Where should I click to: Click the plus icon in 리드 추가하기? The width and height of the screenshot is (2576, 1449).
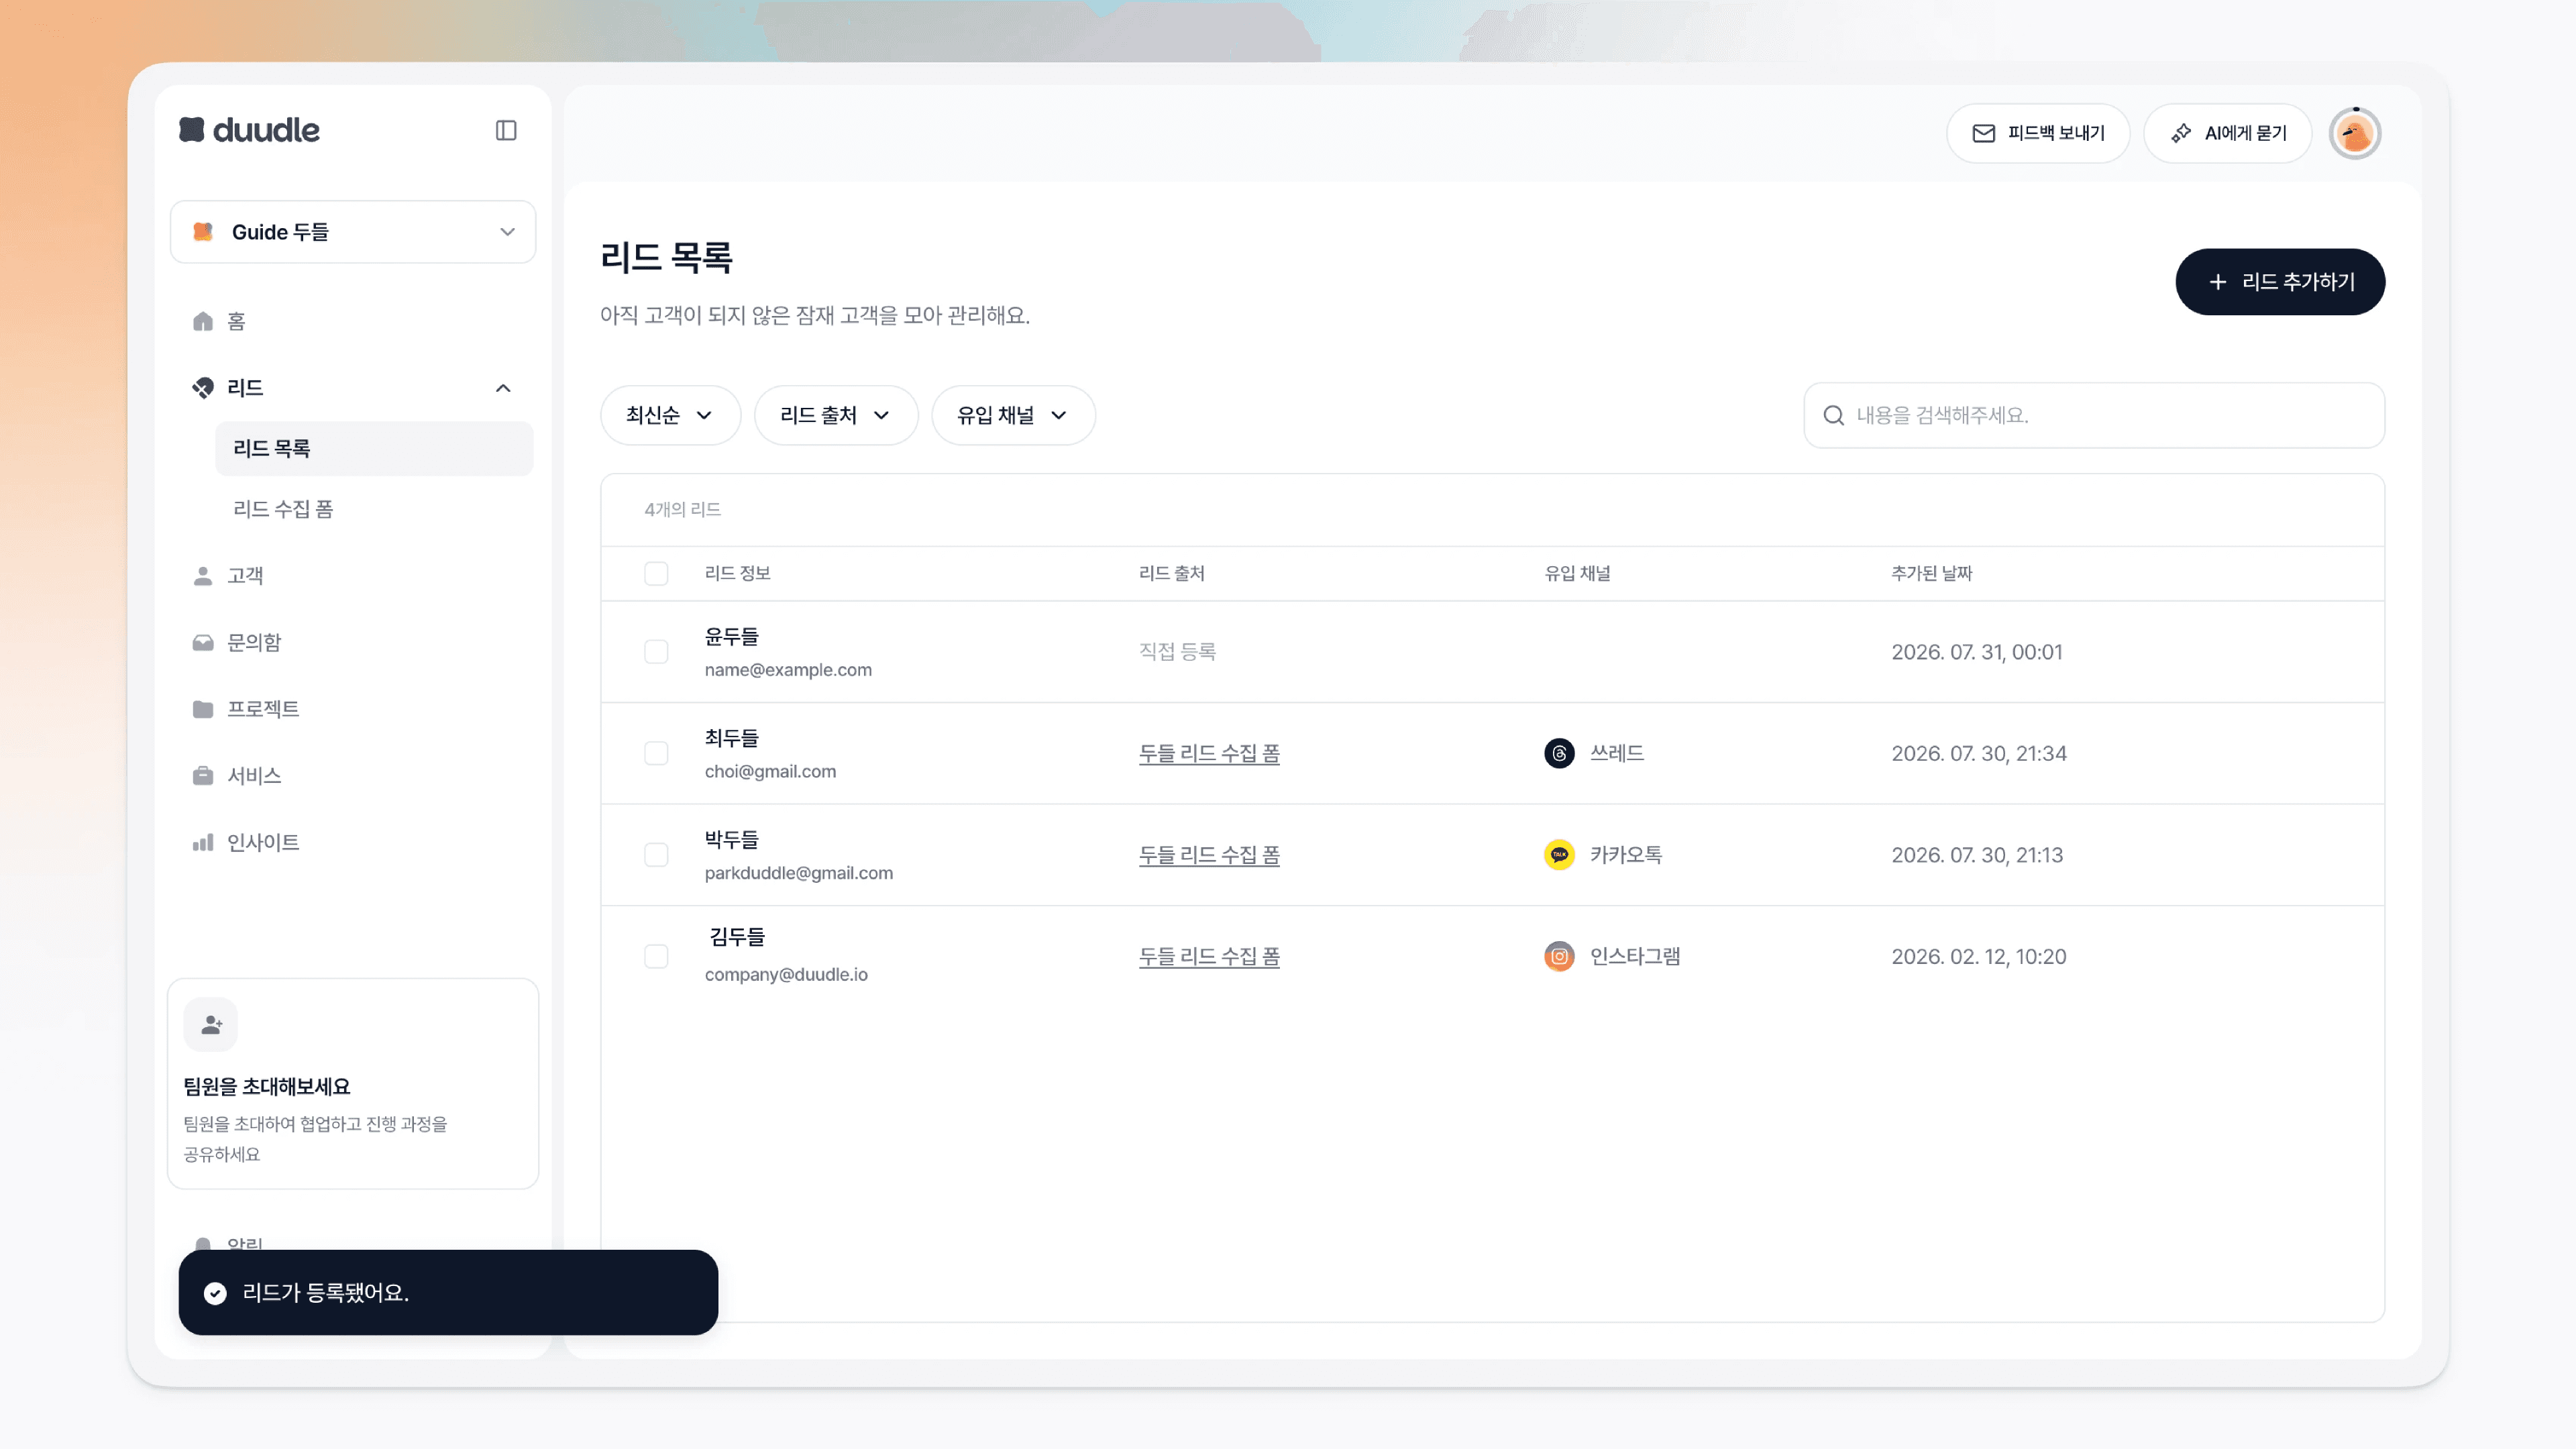coord(2218,282)
